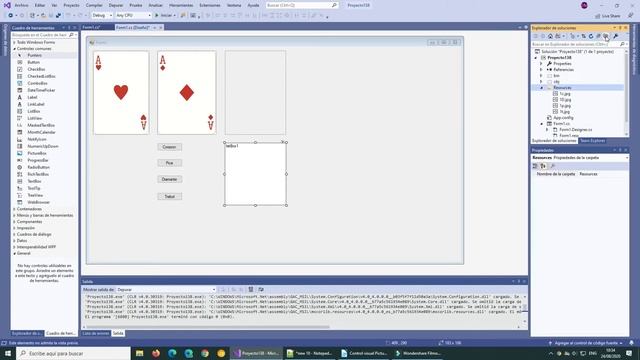Expand the Properties node in Solution Explorer
The image size is (640, 360).
coord(541,64)
